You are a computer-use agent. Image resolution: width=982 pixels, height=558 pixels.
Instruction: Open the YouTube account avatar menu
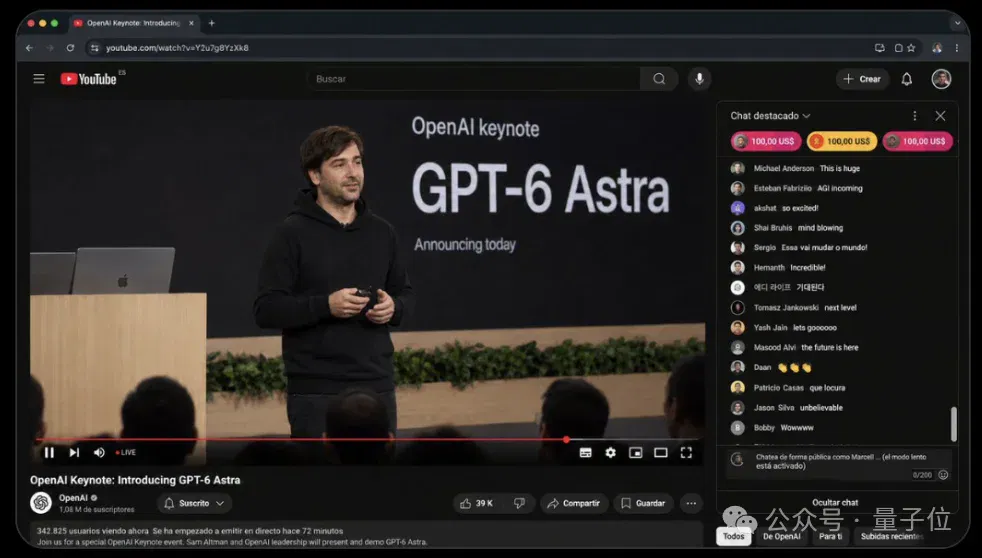click(x=941, y=79)
